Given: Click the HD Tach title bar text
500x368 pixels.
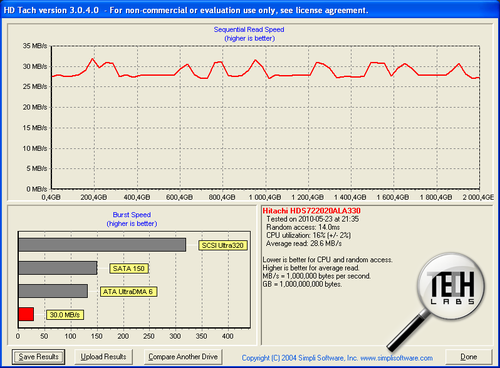Looking at the screenshot, I should pos(186,10).
